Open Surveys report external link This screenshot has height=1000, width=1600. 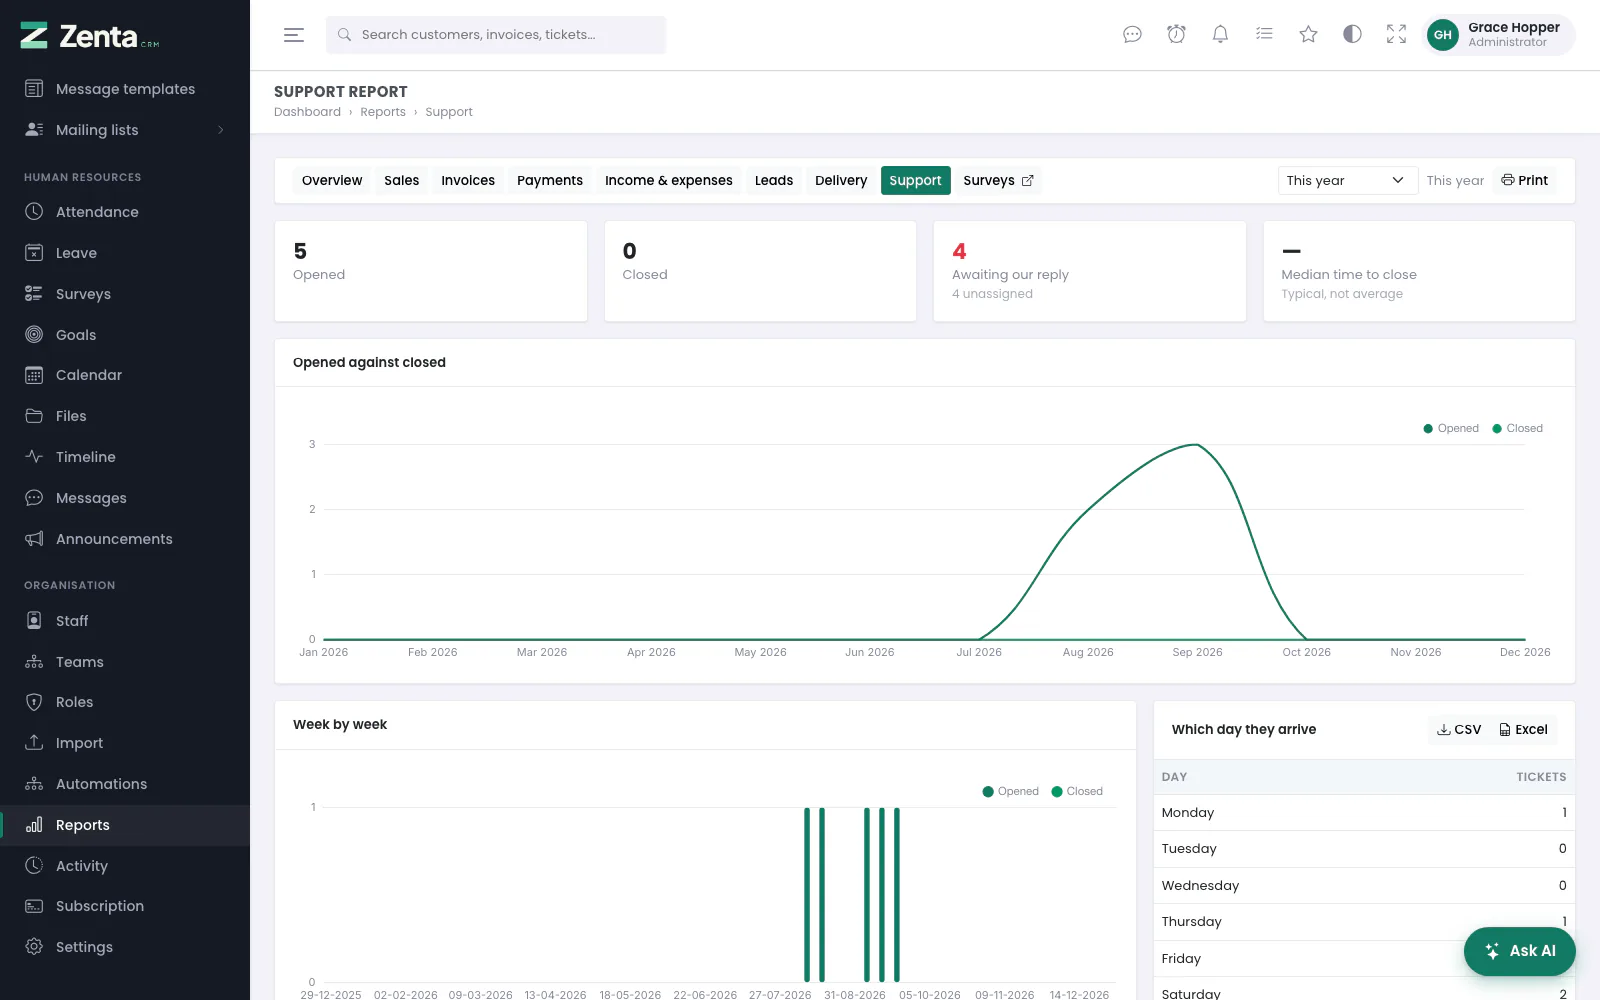tap(998, 181)
